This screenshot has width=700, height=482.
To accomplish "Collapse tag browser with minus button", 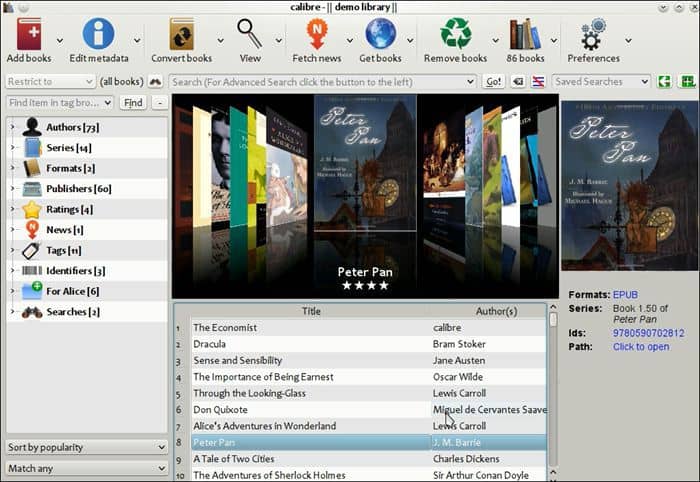I will pos(159,103).
